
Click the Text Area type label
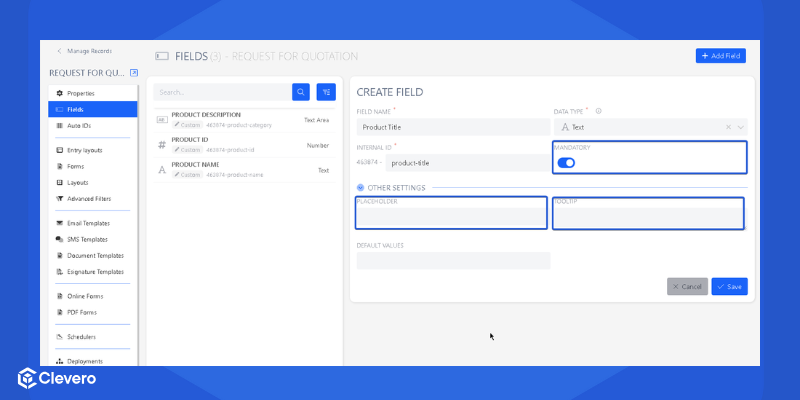(x=316, y=120)
